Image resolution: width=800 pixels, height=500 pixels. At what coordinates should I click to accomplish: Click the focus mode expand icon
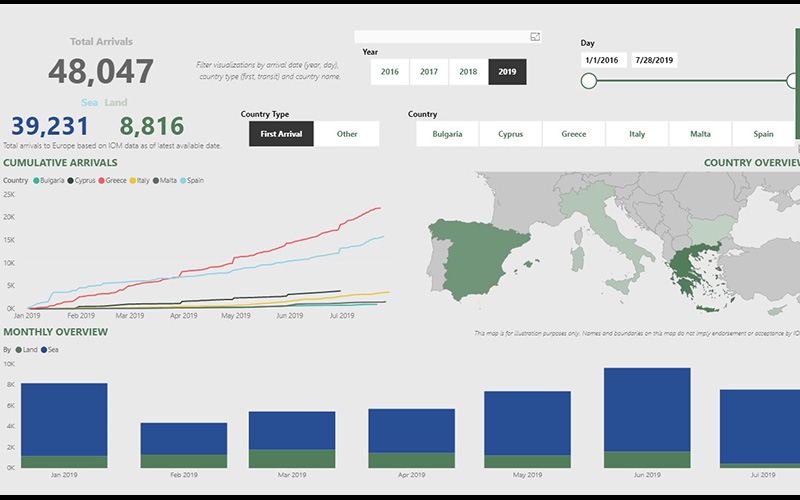point(535,37)
